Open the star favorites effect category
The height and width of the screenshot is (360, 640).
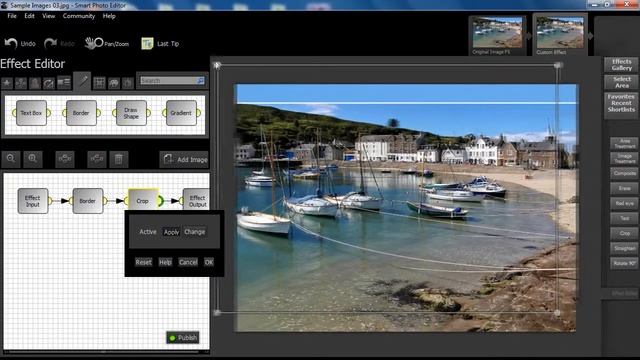tap(7, 83)
